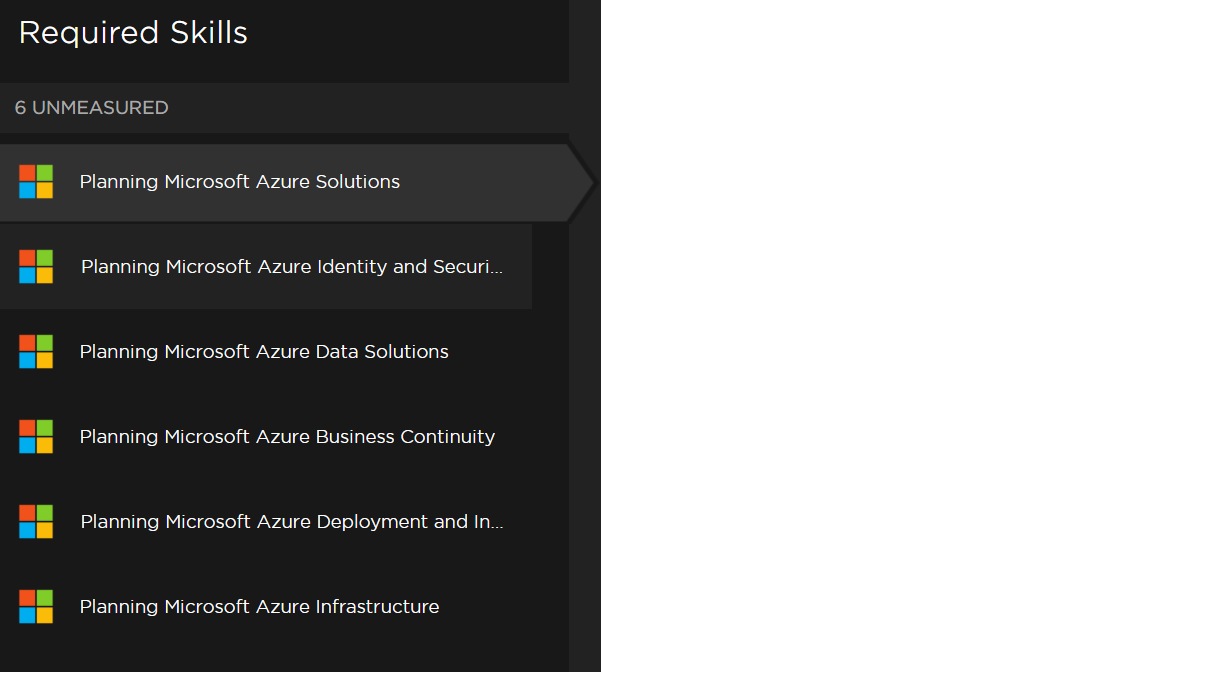Click the Microsoft logo beside Business Continuity skill
Viewport: 1229px width, 684px height.
(x=36, y=437)
